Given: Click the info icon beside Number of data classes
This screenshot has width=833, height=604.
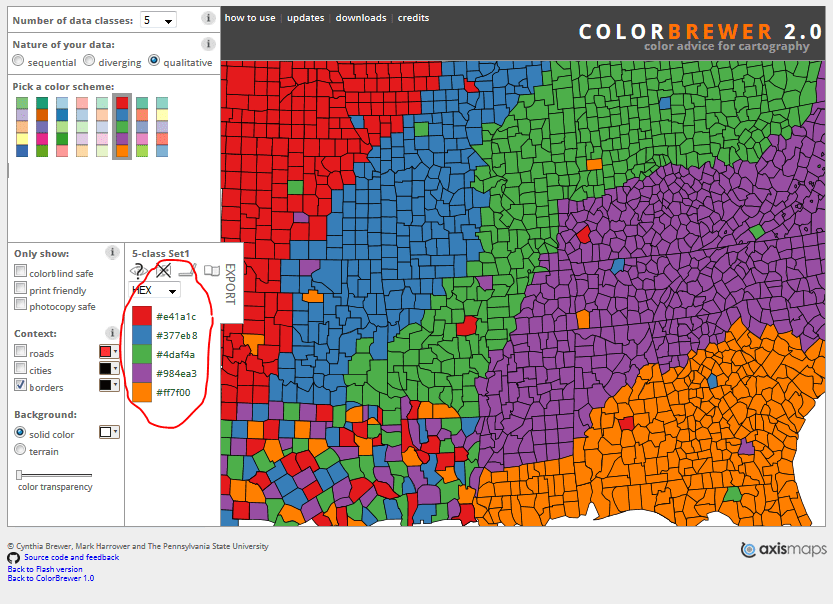Looking at the screenshot, I should pyautogui.click(x=208, y=18).
